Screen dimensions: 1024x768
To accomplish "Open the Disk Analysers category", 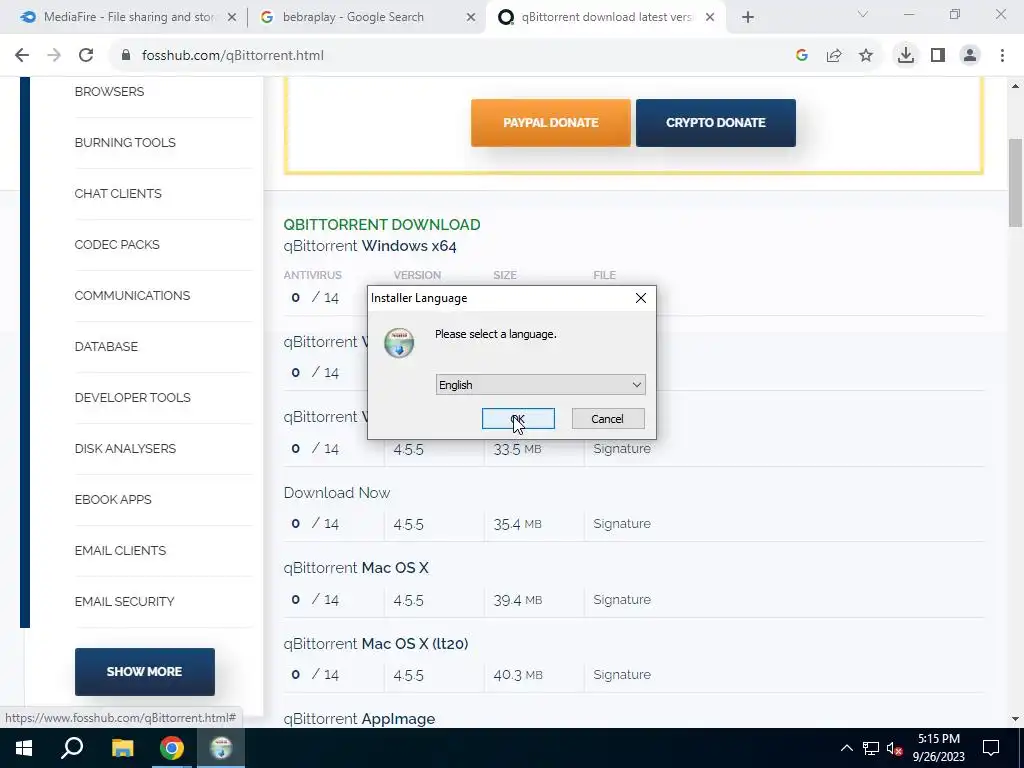I will (x=125, y=448).
